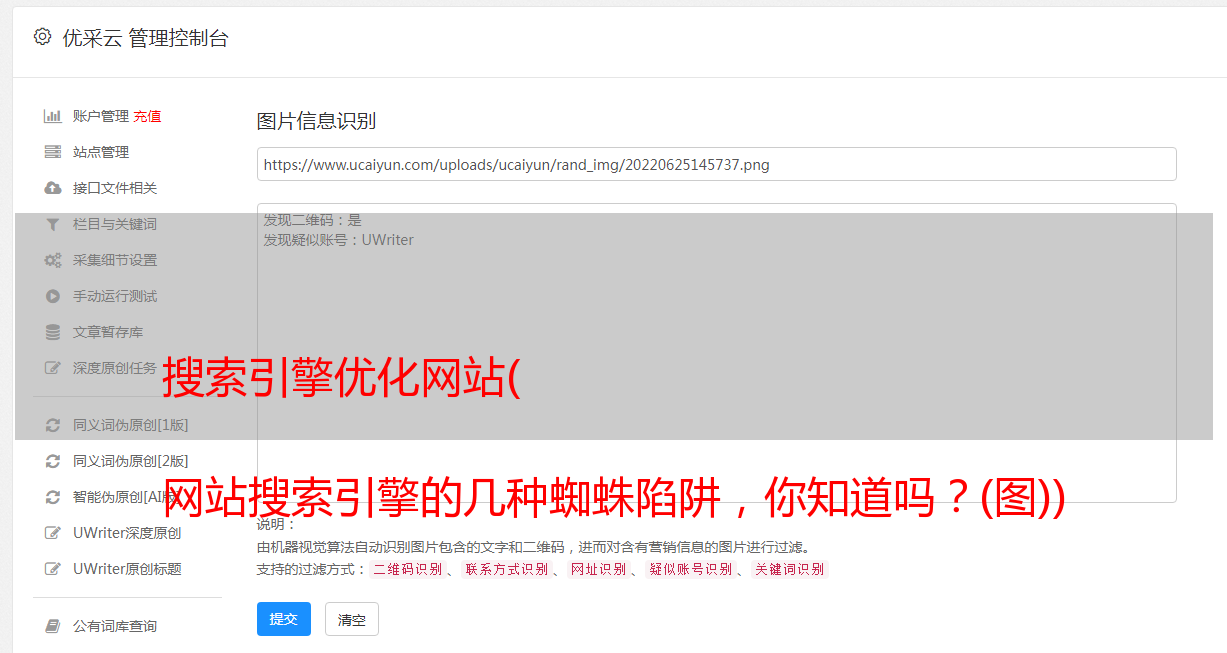Click the server icon for 站点管理

[53, 152]
